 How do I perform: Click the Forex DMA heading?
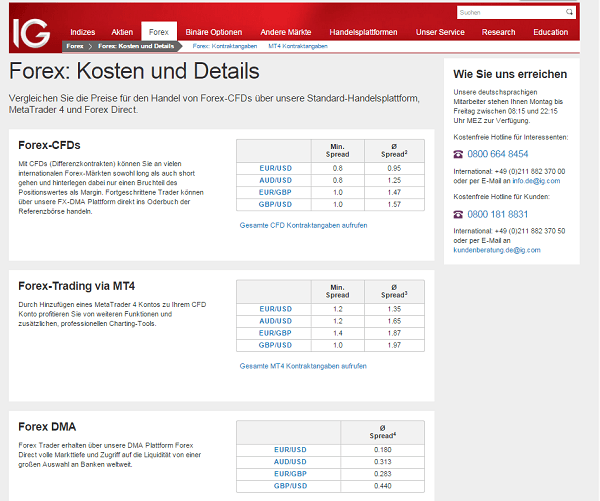(47, 427)
